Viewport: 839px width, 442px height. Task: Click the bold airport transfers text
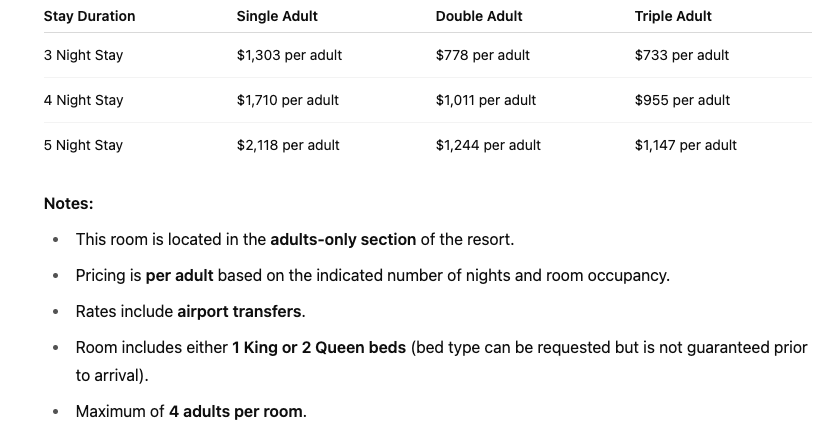click(240, 311)
